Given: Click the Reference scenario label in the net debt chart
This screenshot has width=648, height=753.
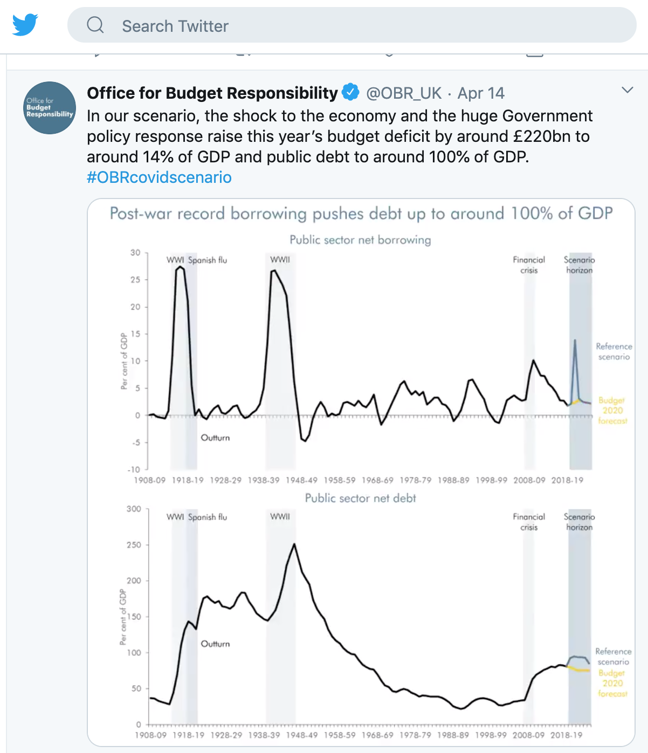Looking at the screenshot, I should pos(612,657).
